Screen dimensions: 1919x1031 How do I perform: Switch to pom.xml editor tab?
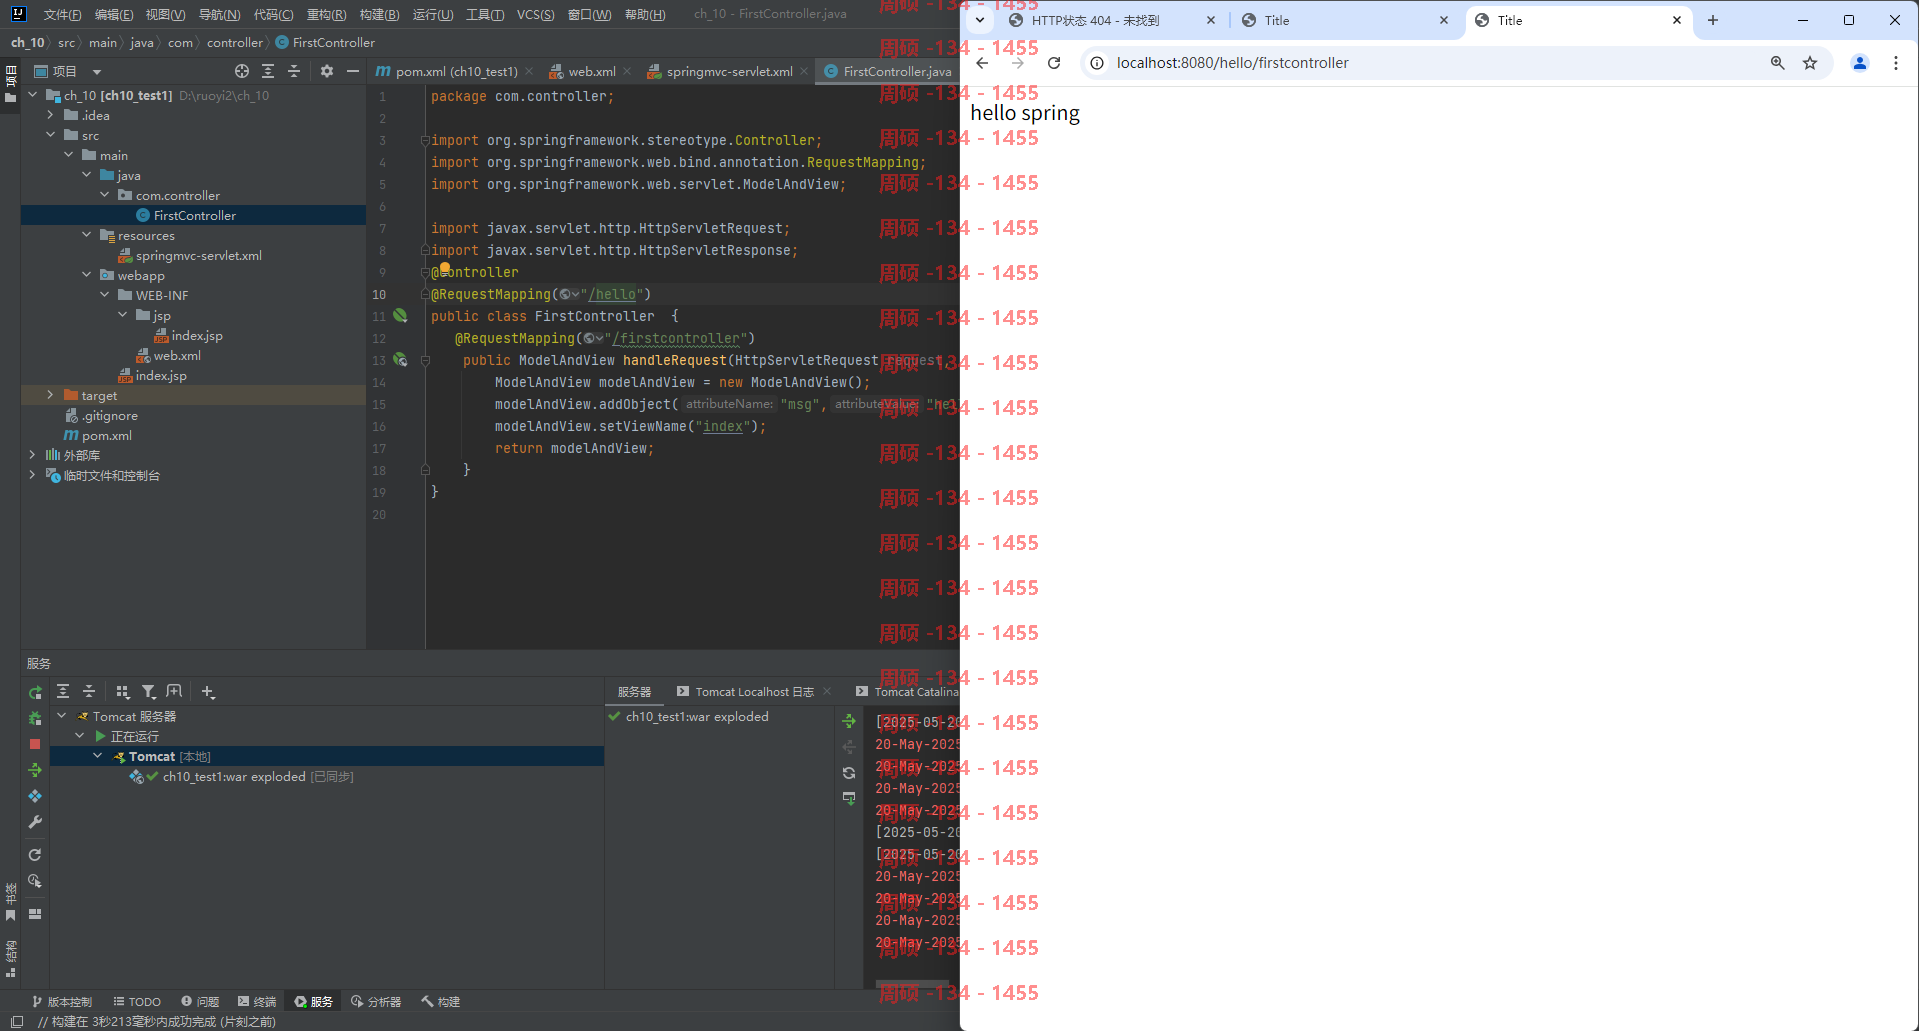(x=447, y=71)
